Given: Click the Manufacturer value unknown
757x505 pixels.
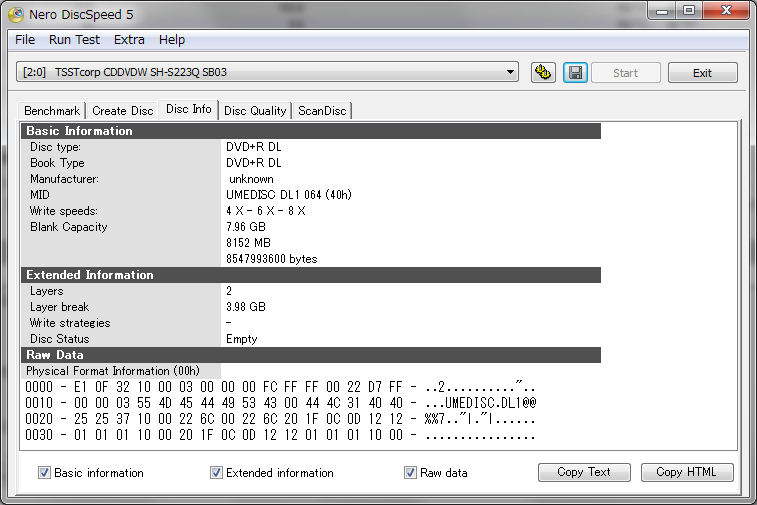Looking at the screenshot, I should click(x=251, y=179).
